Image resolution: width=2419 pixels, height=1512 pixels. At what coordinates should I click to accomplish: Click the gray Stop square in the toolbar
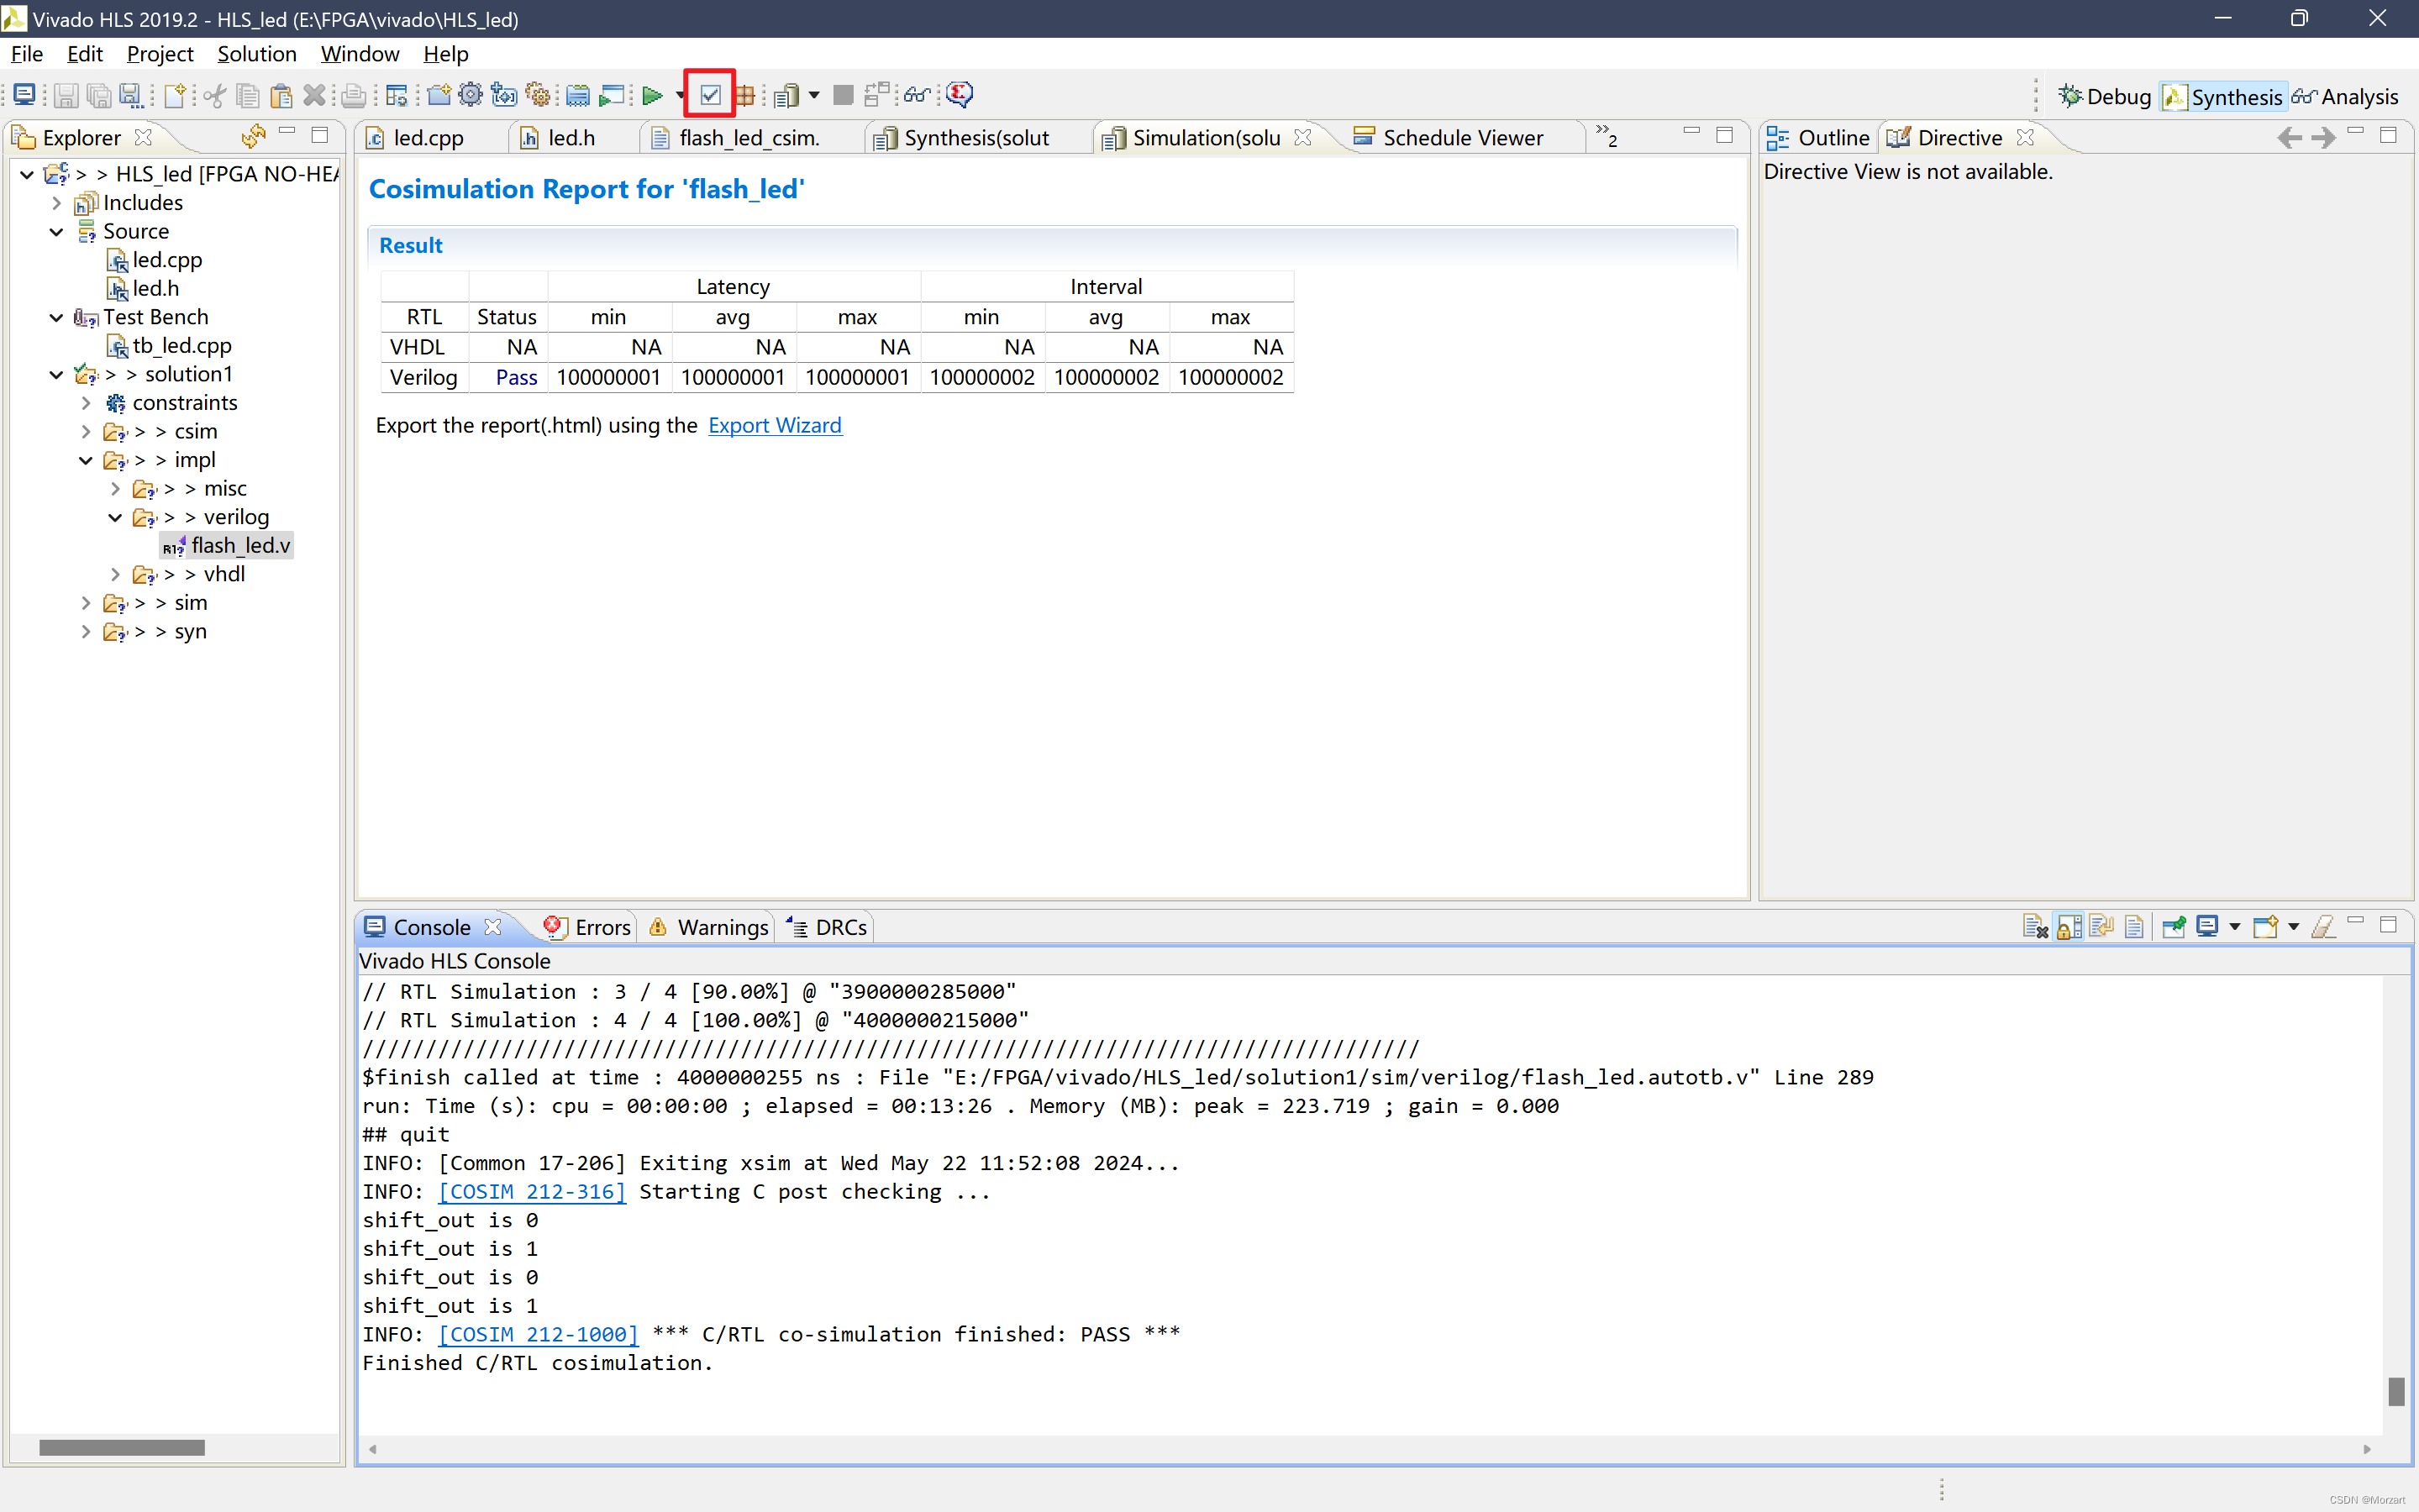pos(843,95)
